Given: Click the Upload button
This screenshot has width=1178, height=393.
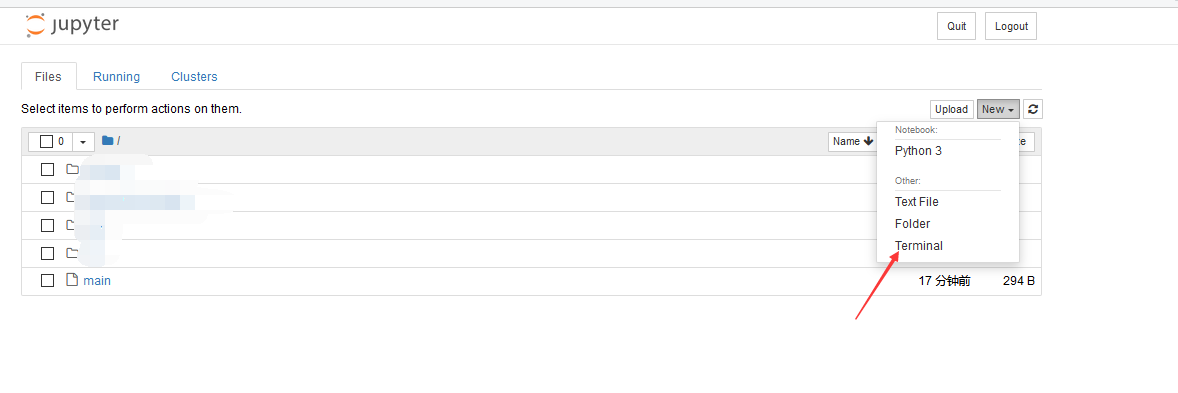Looking at the screenshot, I should tap(951, 109).
